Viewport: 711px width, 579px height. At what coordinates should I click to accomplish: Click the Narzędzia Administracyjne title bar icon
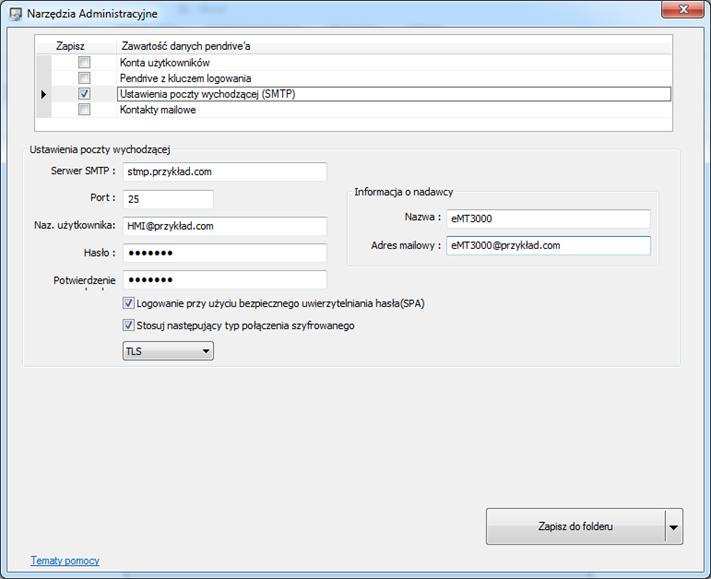pos(15,14)
